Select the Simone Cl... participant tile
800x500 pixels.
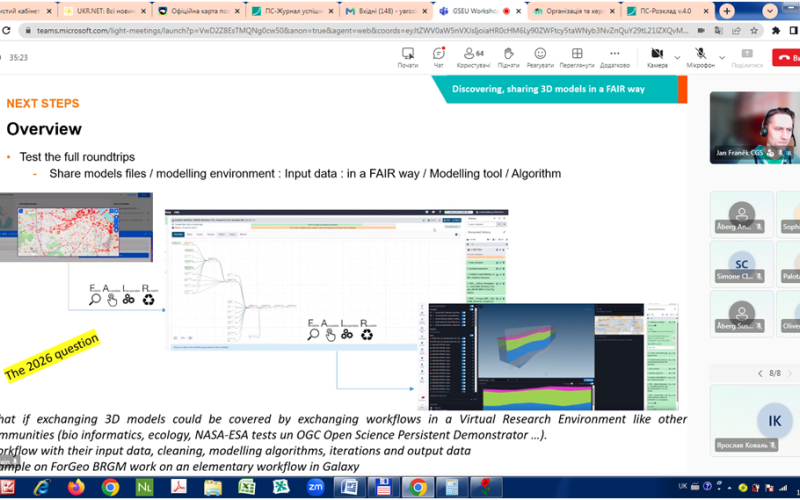point(741,265)
